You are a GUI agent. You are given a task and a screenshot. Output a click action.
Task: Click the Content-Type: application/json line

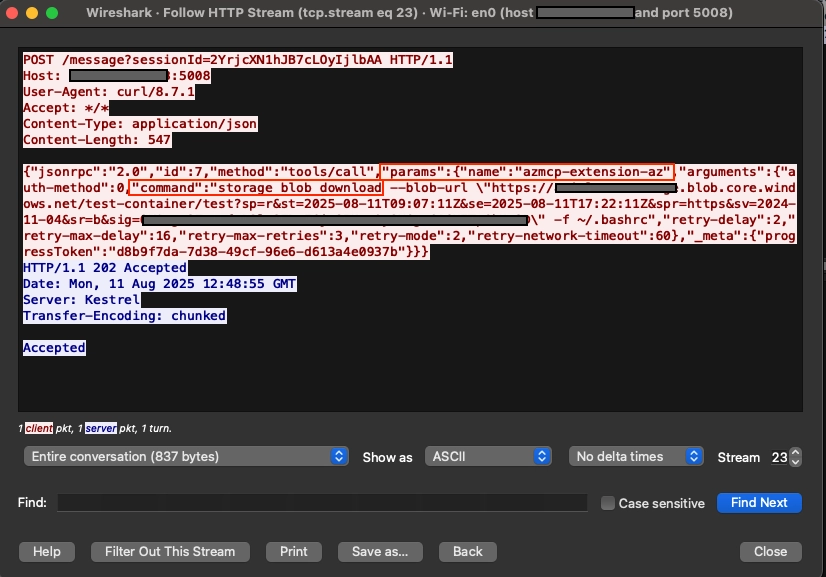[140, 124]
